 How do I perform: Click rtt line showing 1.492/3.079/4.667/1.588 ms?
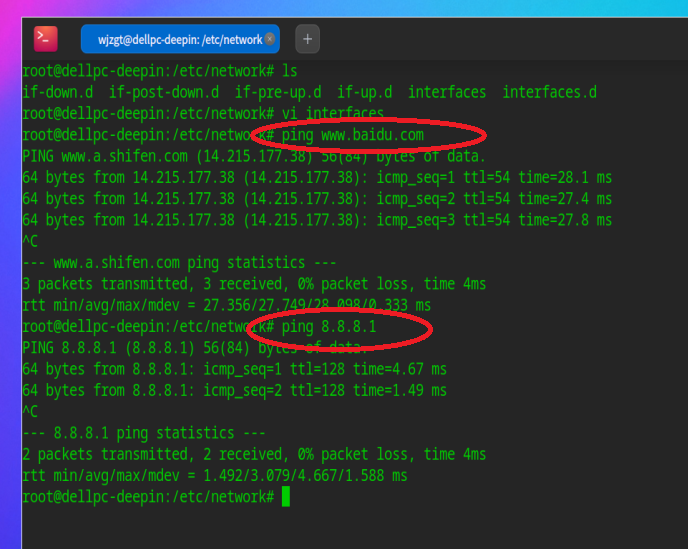pyautogui.click(x=215, y=476)
